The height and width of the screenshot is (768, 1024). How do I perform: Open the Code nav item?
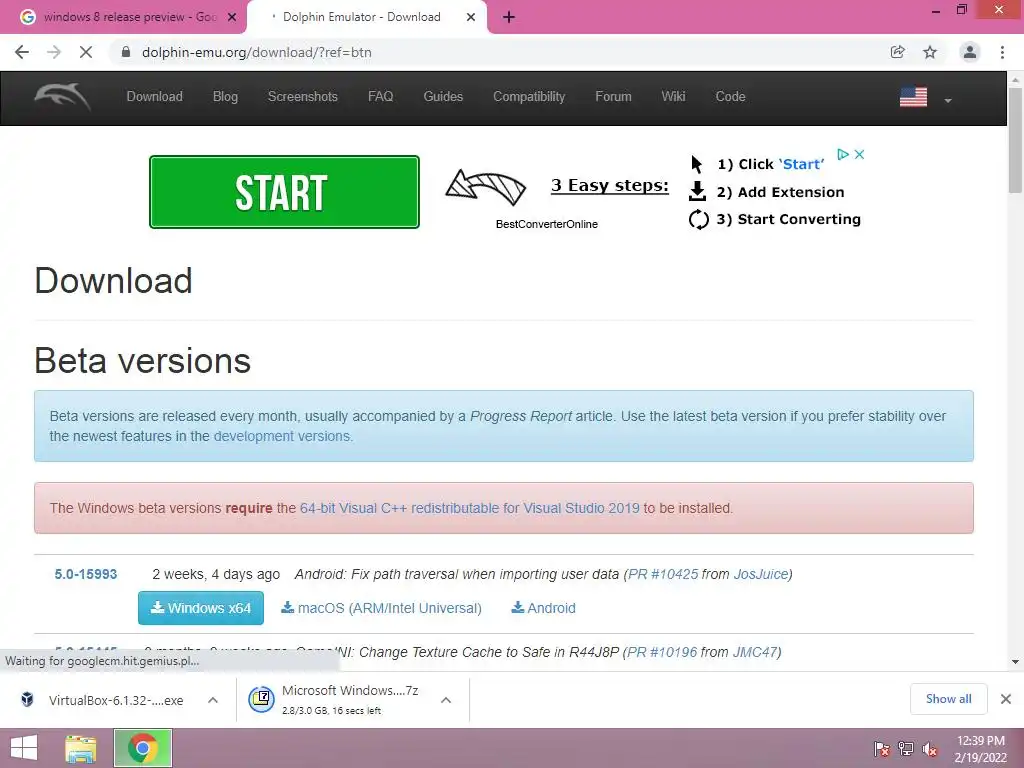tap(730, 97)
